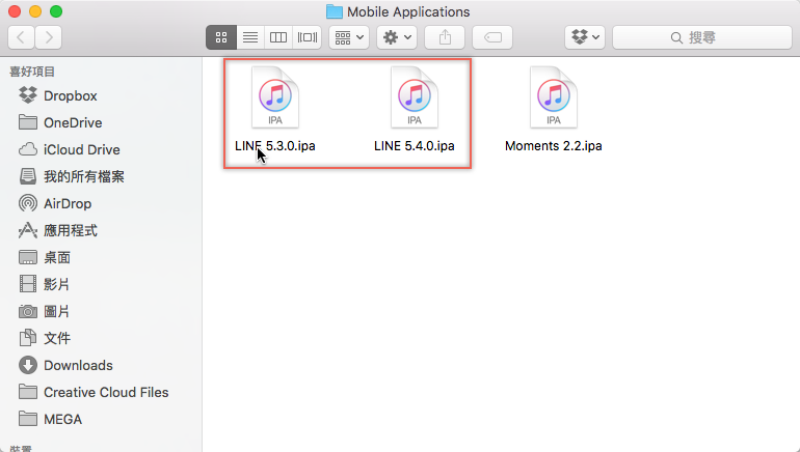
Task: Click the MEGA folder icon in sidebar
Action: coord(28,419)
